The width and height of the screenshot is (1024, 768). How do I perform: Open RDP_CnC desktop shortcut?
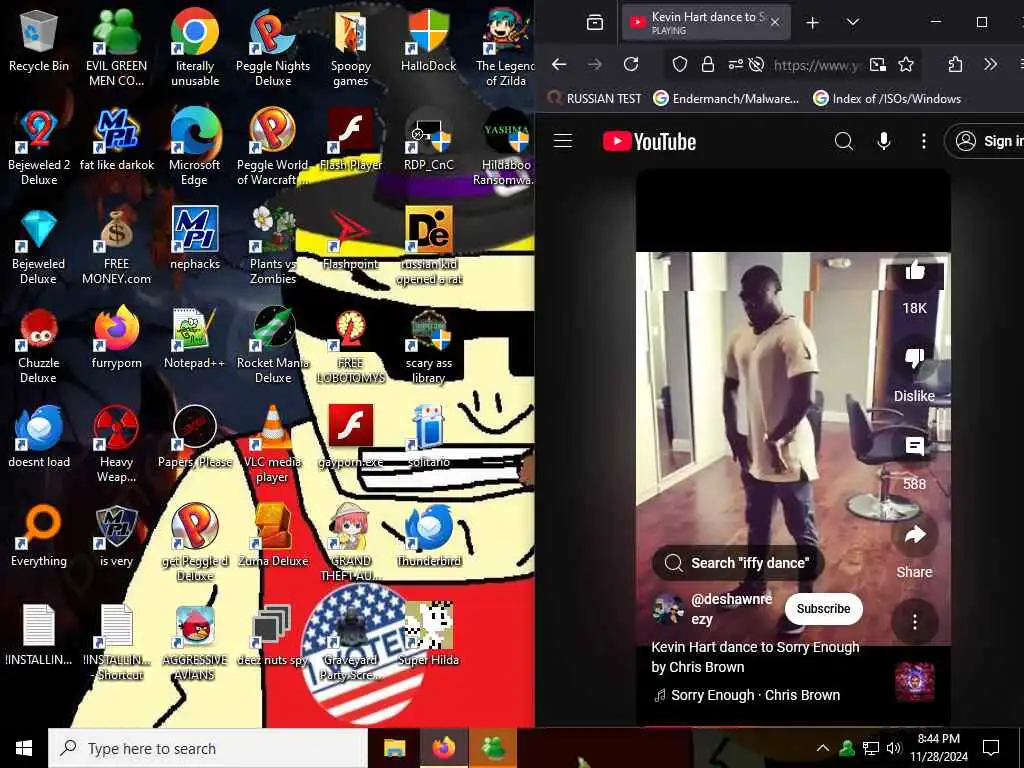(x=428, y=140)
